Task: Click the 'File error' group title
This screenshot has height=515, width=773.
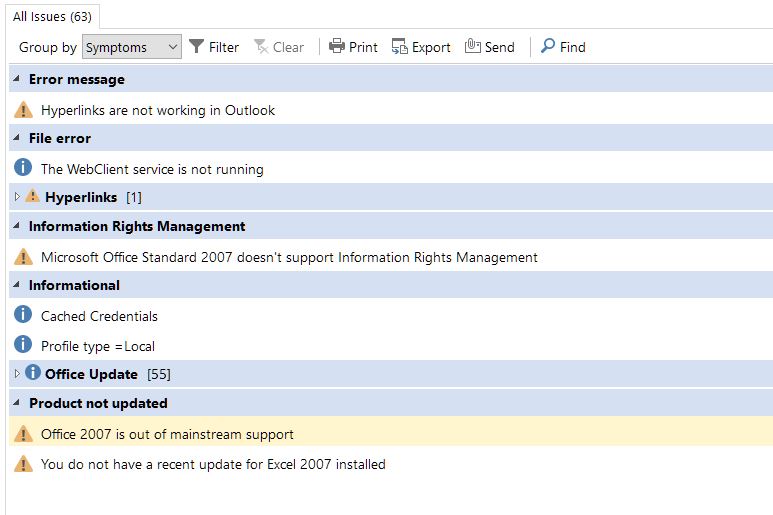Action: (x=60, y=138)
